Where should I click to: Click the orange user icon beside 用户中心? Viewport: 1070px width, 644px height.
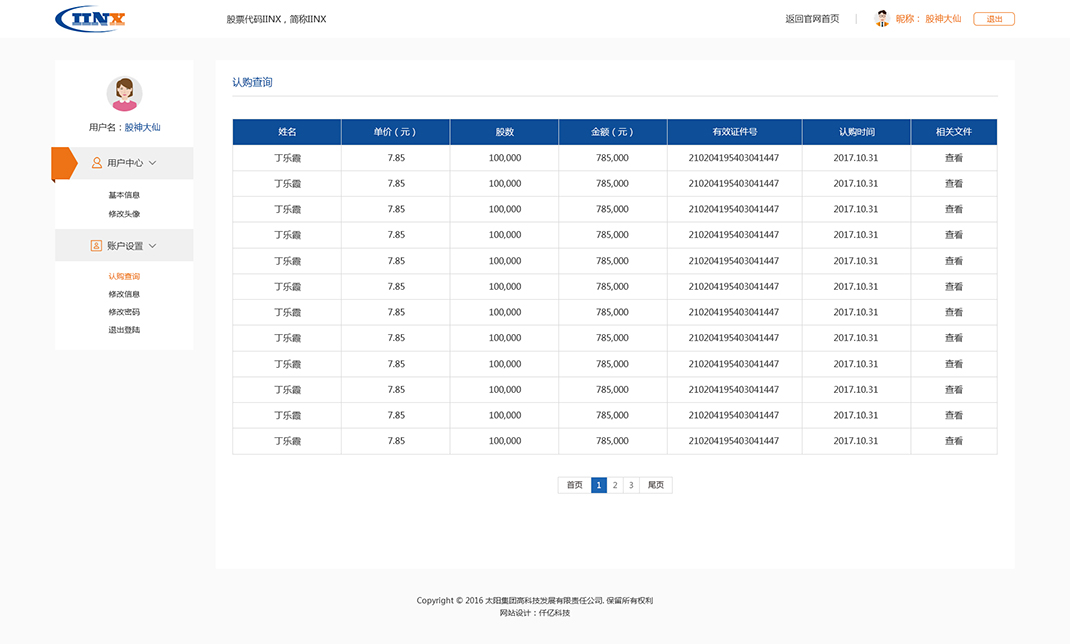point(95,162)
